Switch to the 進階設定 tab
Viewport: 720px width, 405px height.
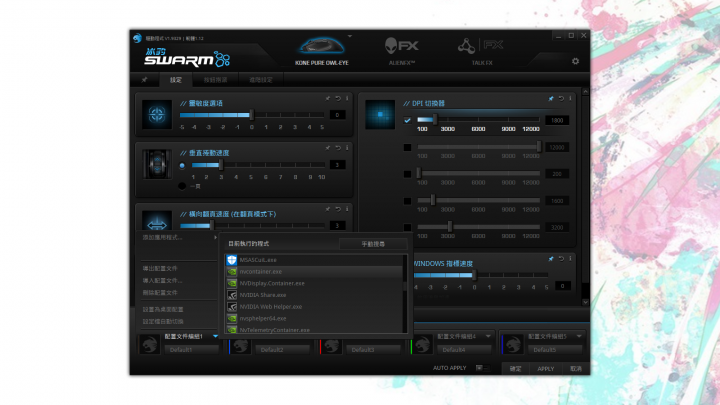click(x=261, y=80)
